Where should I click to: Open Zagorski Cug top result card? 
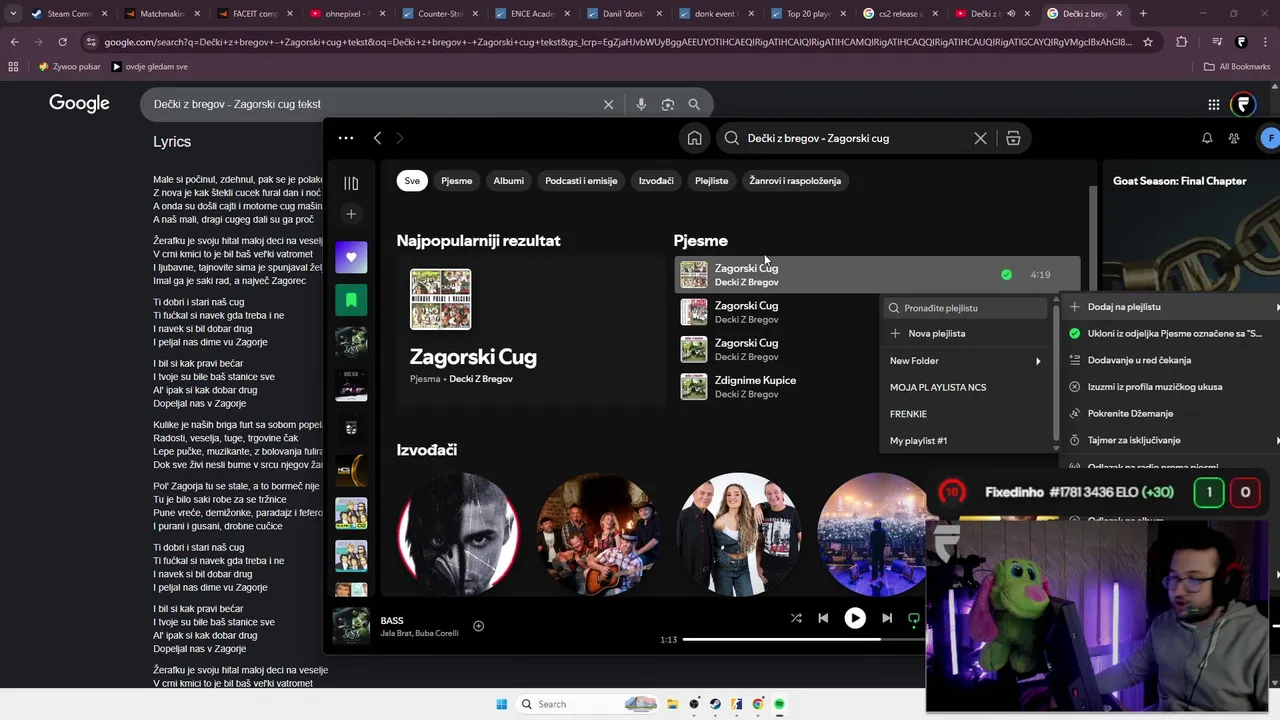530,331
